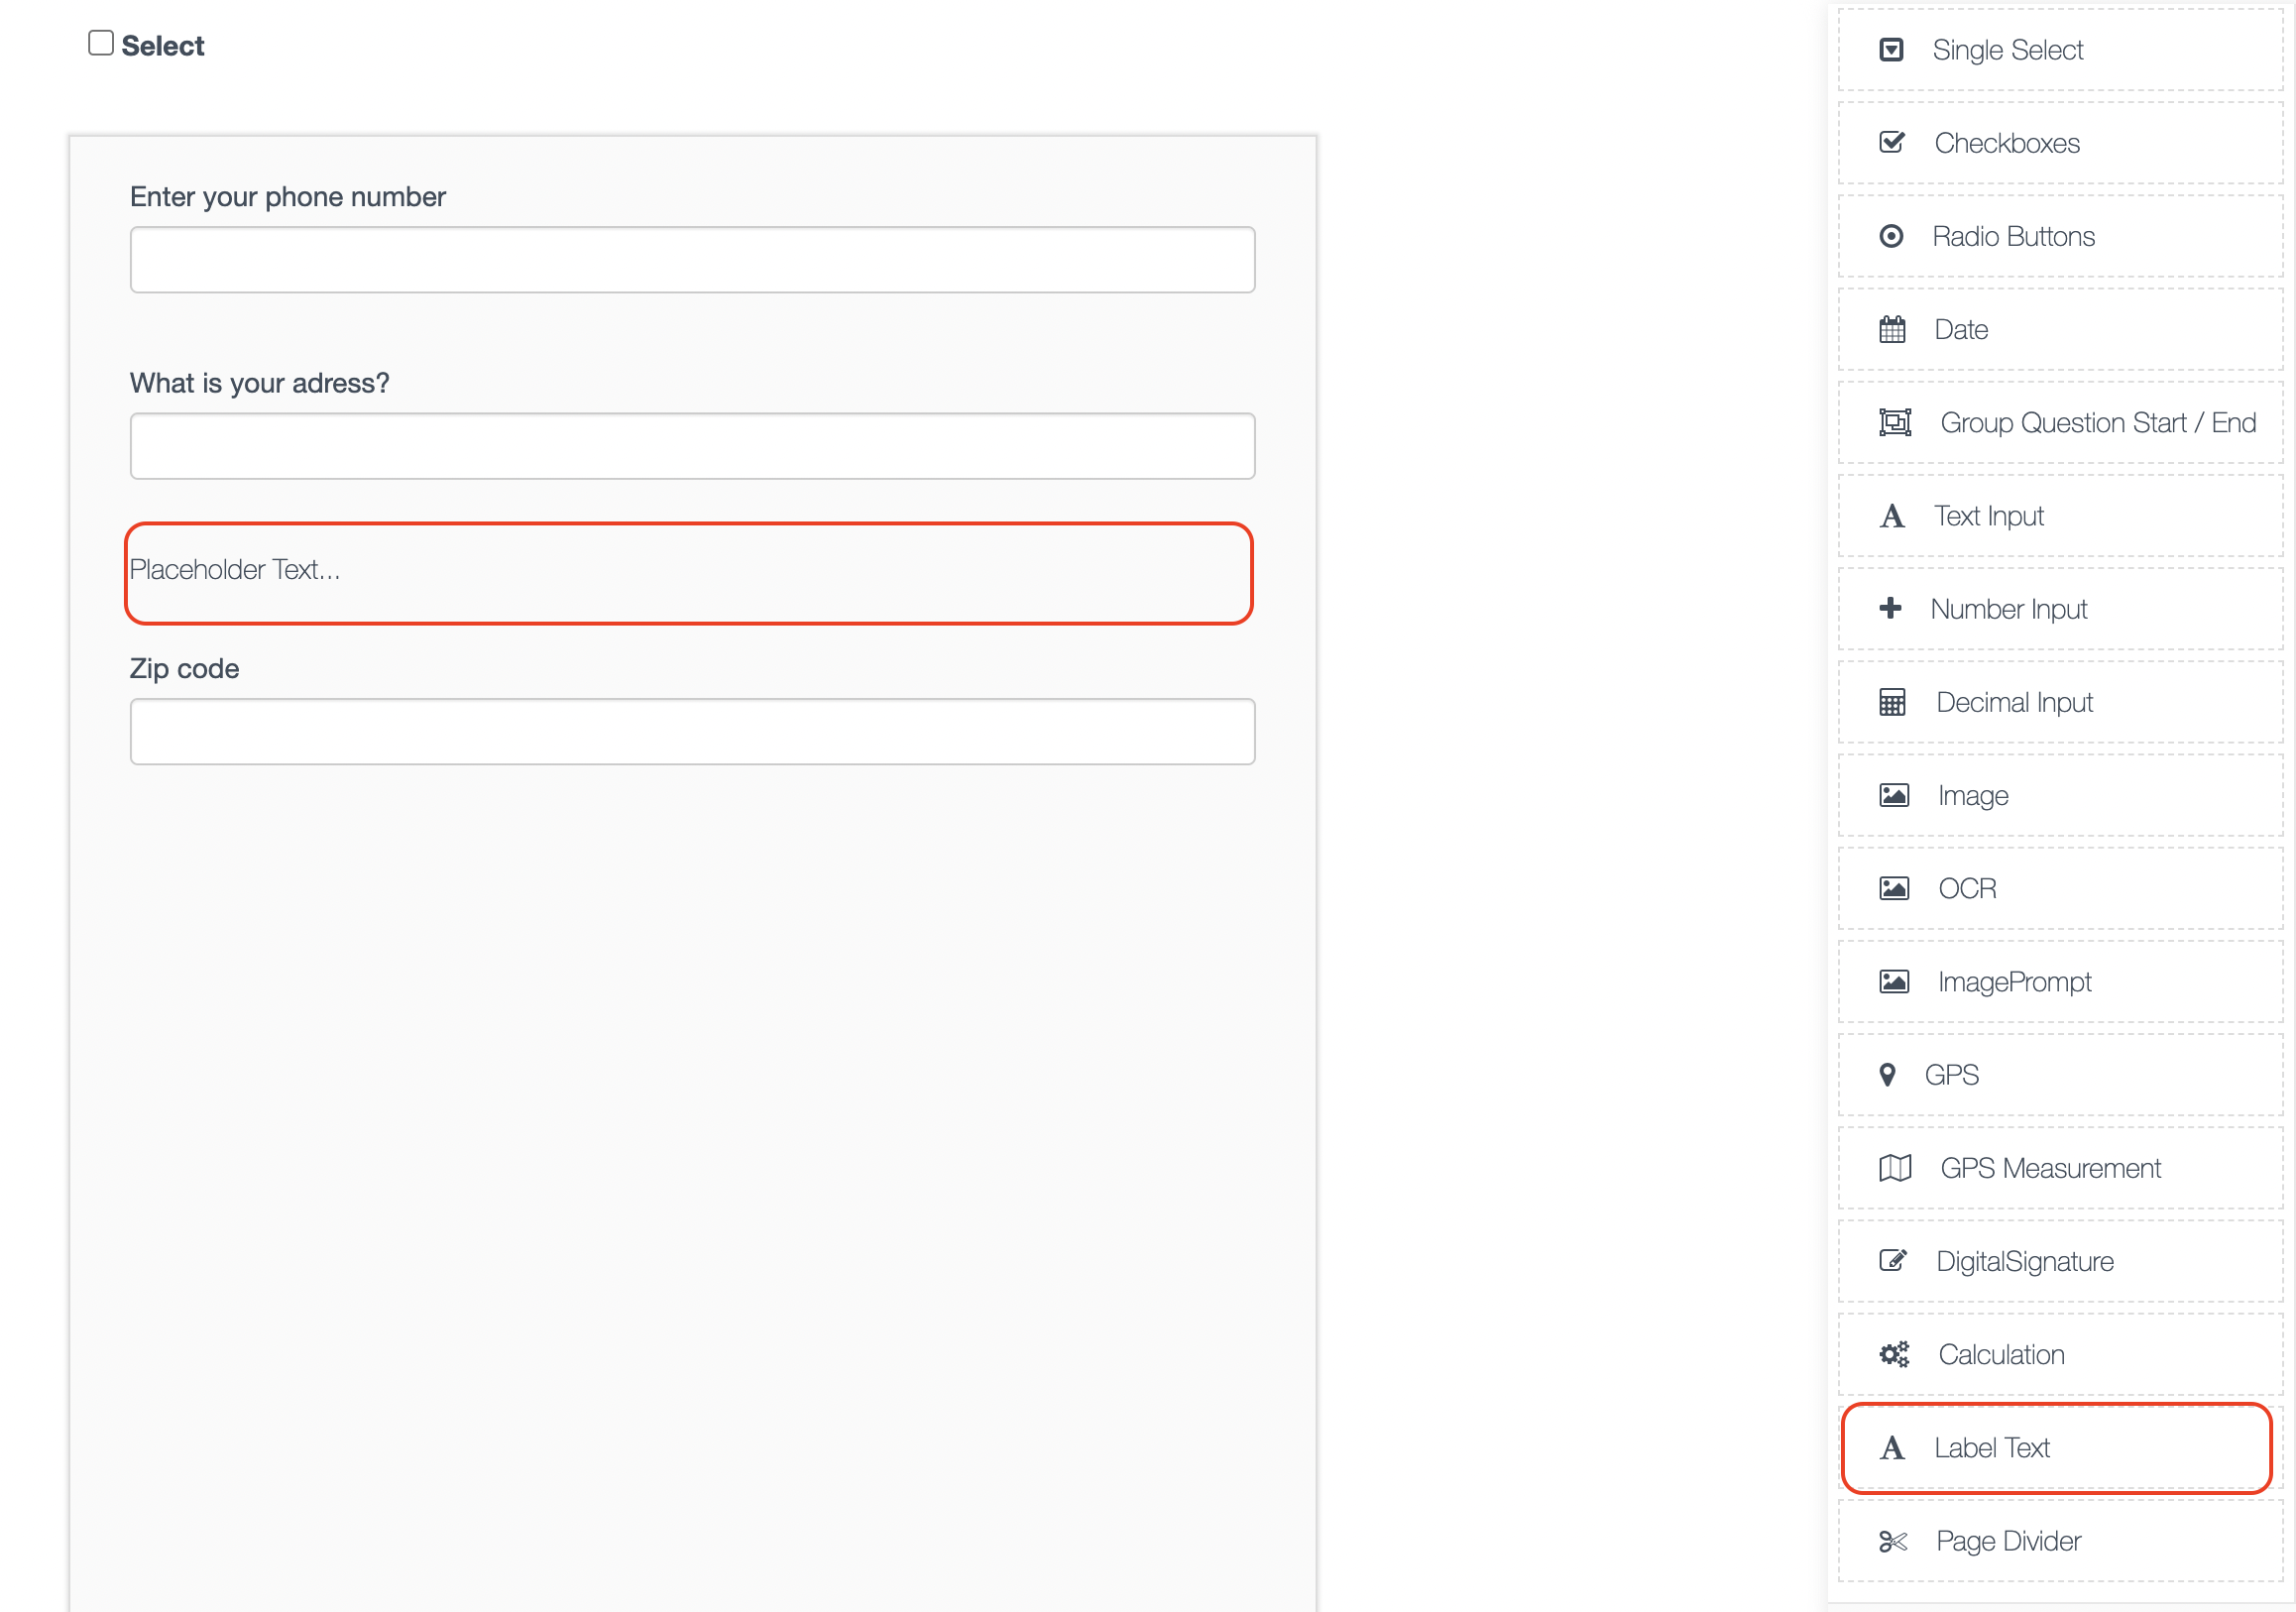Add a Label Text element
This screenshot has height=1612, width=2296.
pos(1994,1447)
